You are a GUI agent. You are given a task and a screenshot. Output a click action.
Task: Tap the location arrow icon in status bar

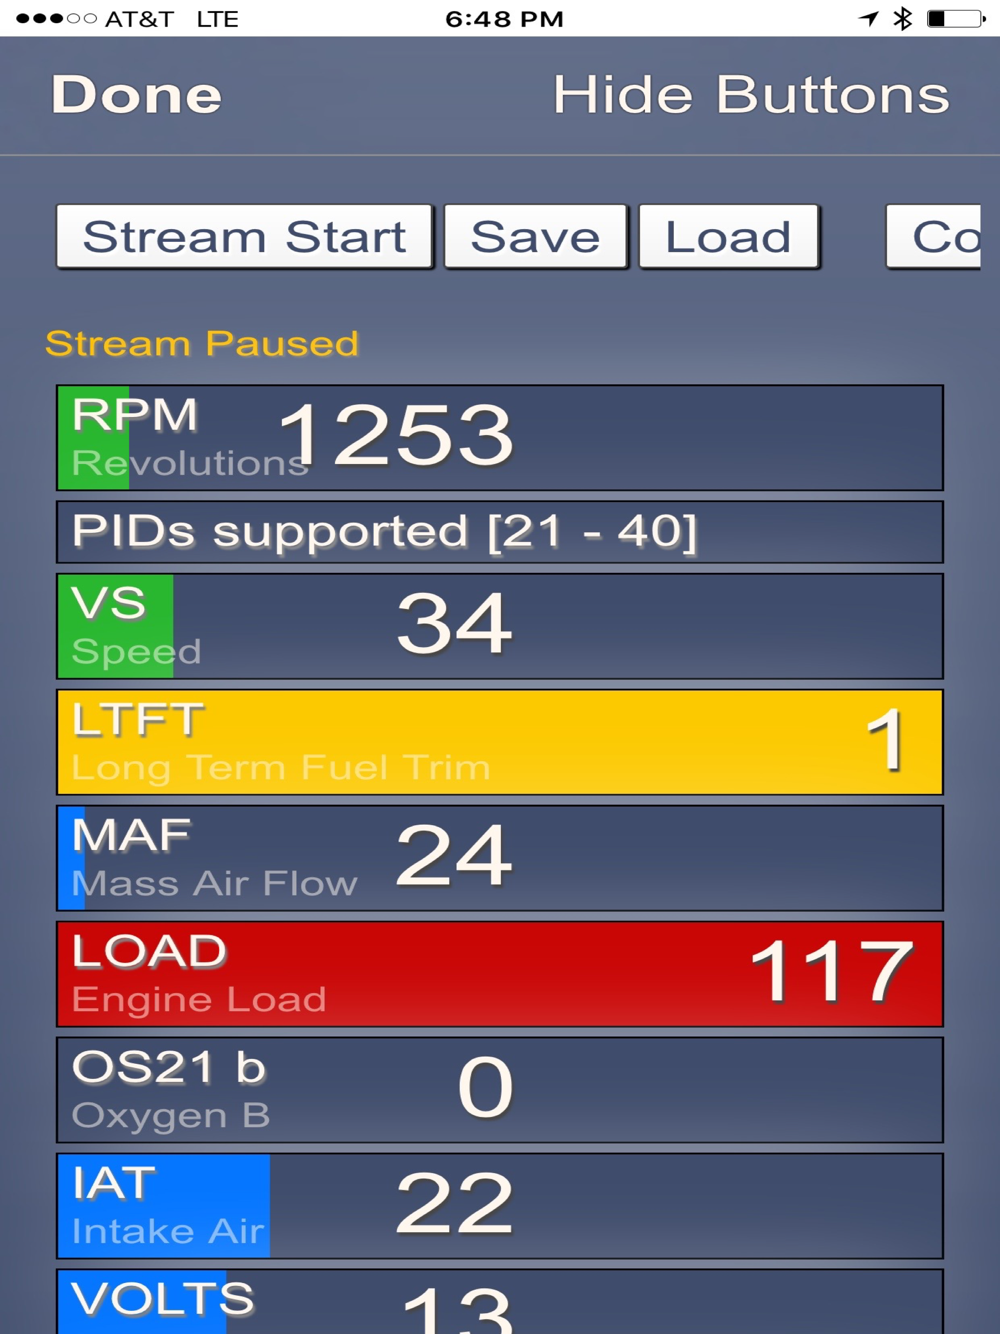(x=869, y=18)
